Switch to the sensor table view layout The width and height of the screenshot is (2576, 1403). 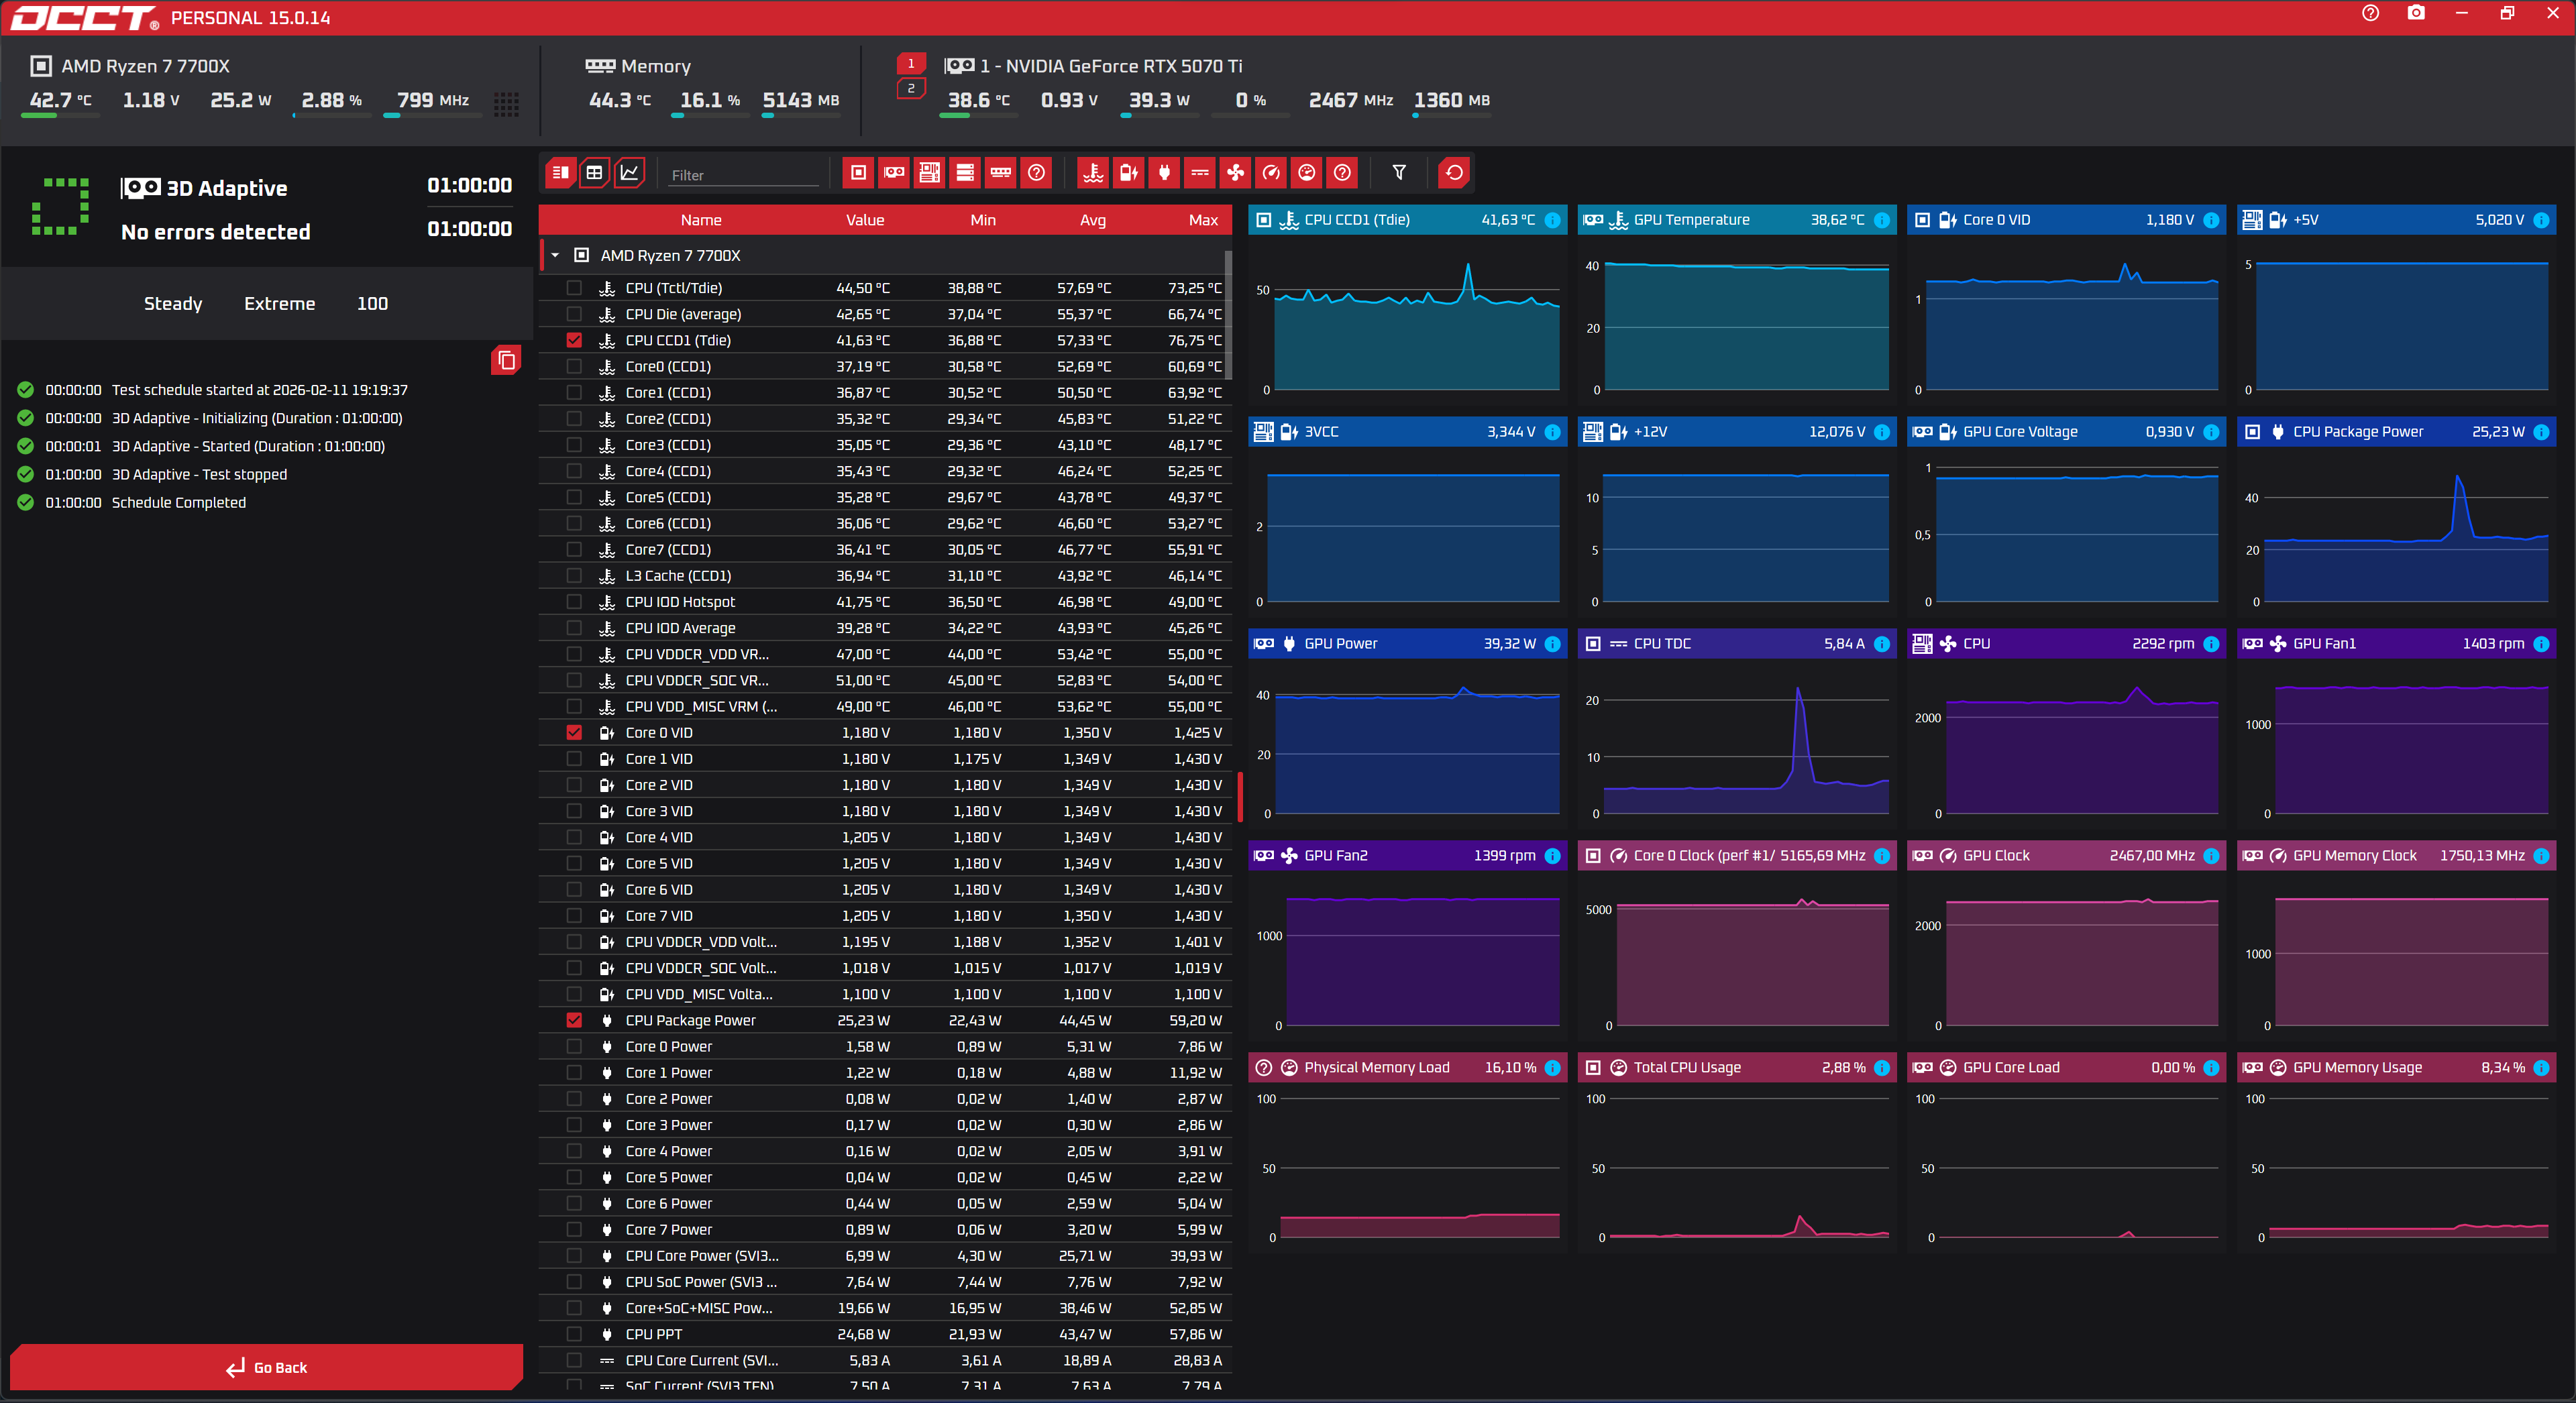(x=560, y=173)
